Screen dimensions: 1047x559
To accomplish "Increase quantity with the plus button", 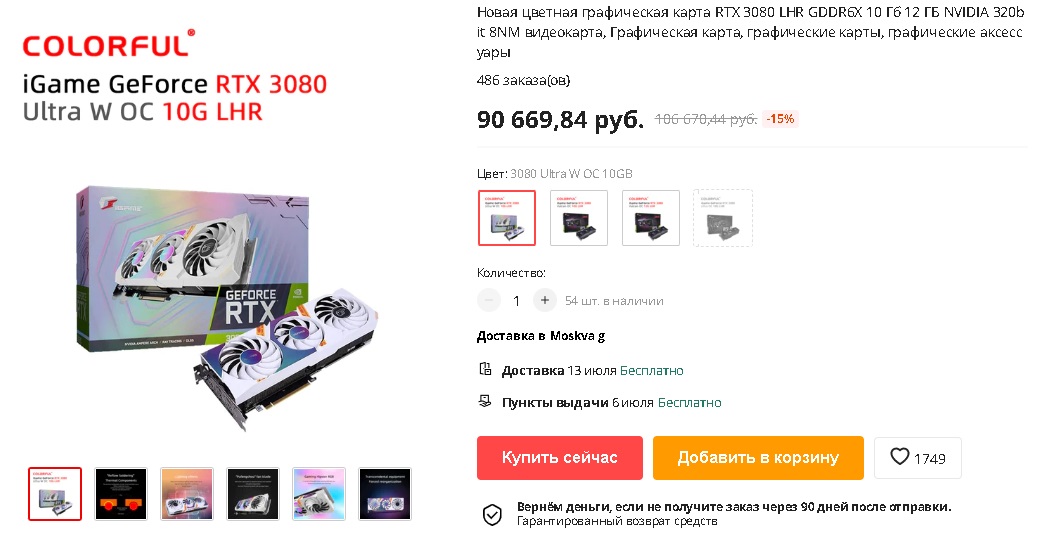I will coord(545,301).
